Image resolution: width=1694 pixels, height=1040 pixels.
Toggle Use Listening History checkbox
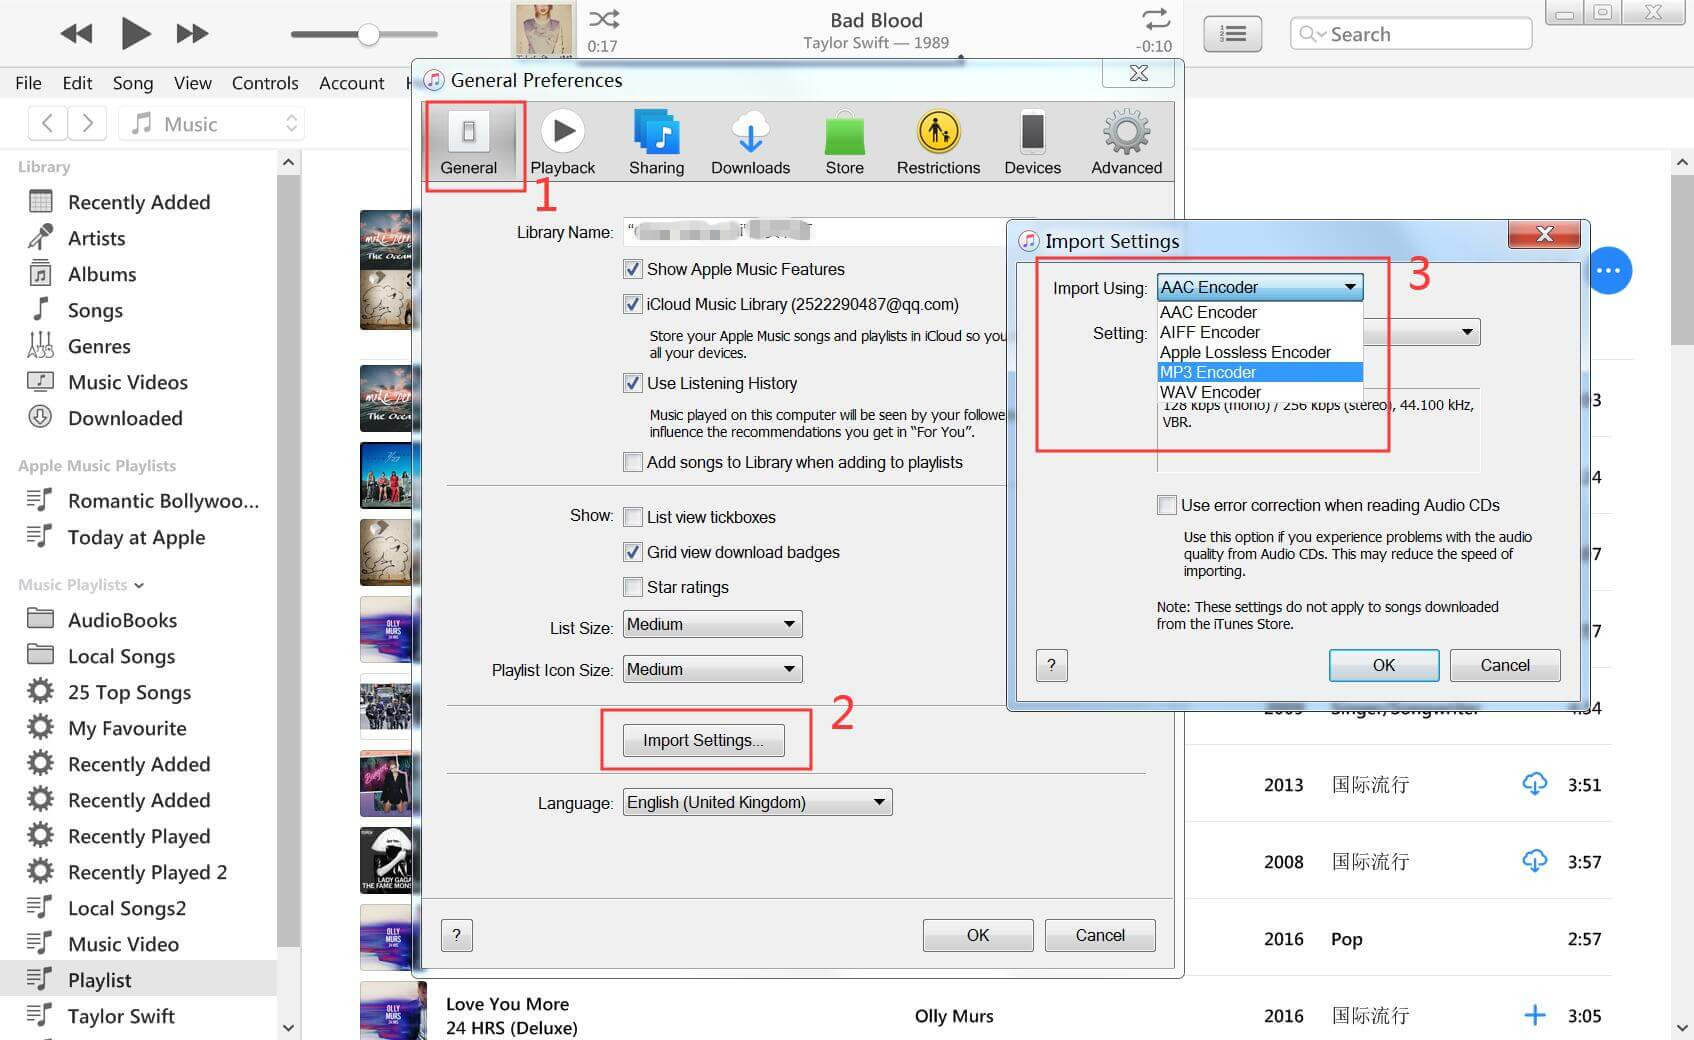632,383
